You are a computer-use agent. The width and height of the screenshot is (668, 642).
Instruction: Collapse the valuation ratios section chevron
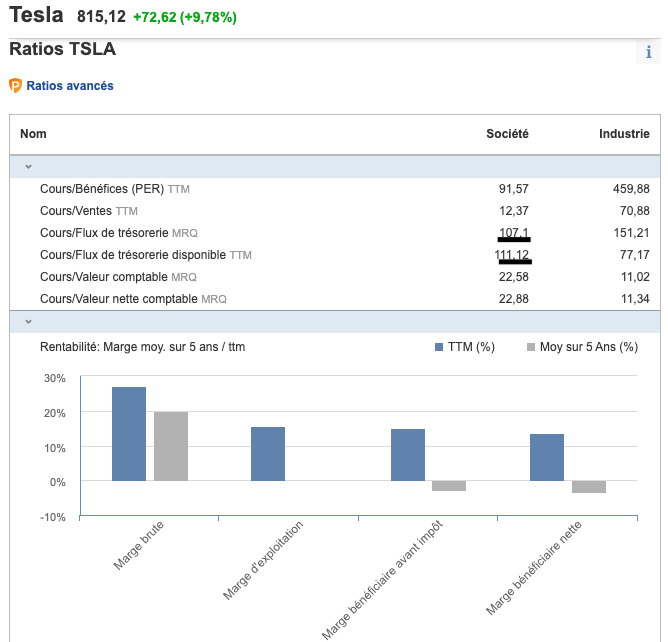[28, 167]
